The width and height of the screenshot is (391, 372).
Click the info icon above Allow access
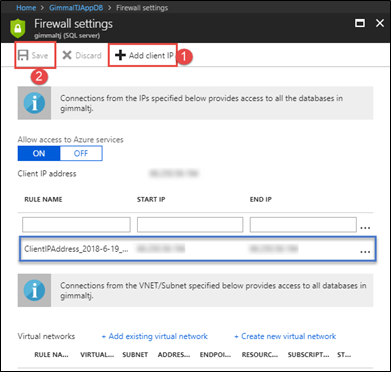[34, 103]
